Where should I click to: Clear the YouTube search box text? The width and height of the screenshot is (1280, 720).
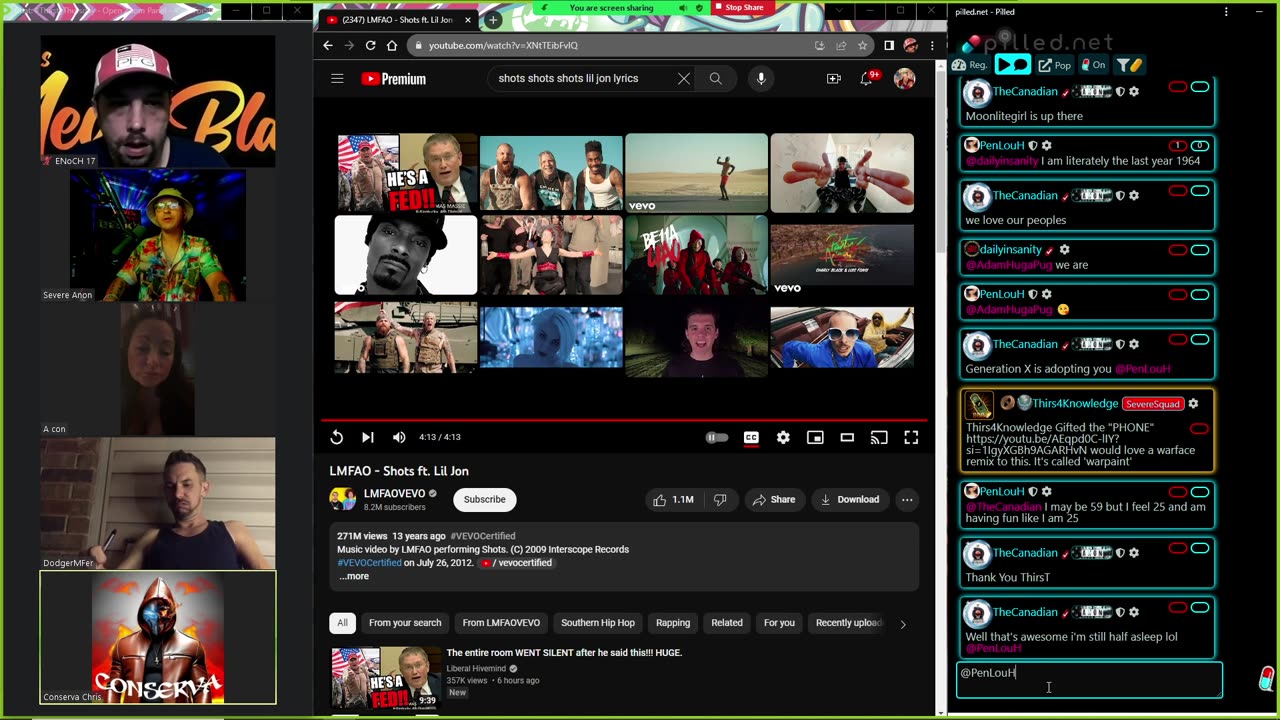(684, 79)
